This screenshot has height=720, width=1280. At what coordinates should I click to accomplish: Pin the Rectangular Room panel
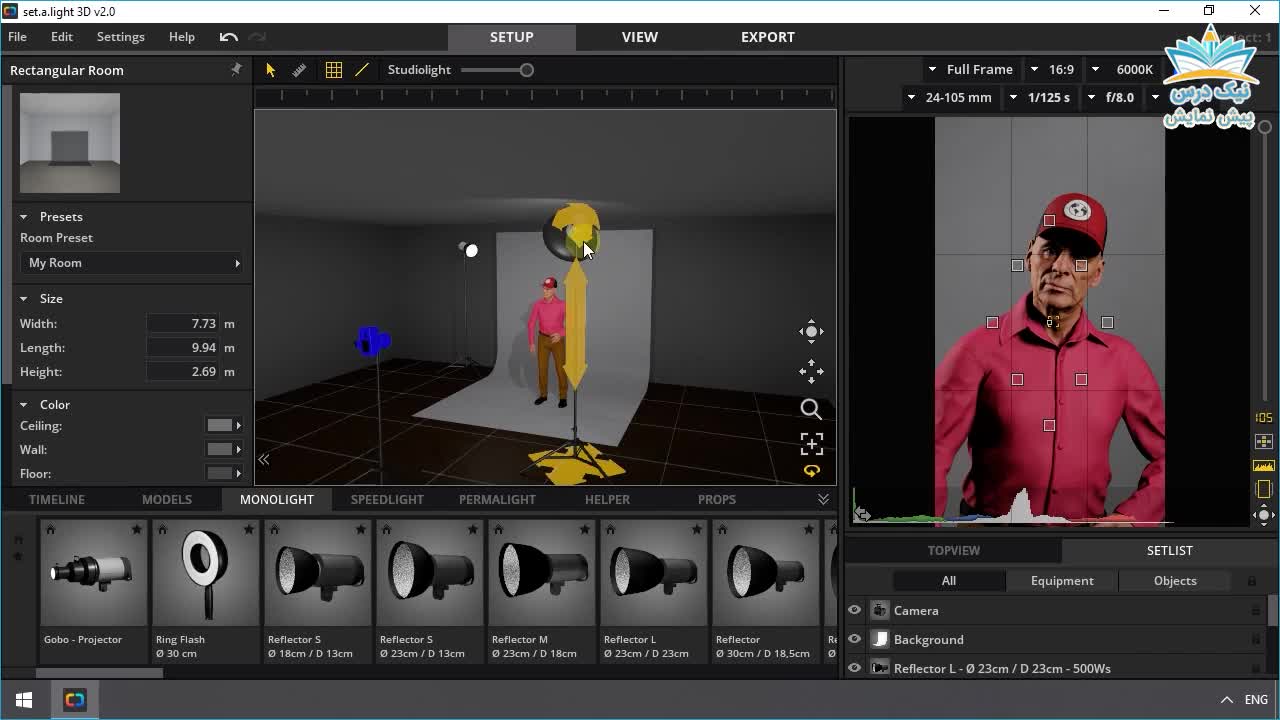click(236, 70)
